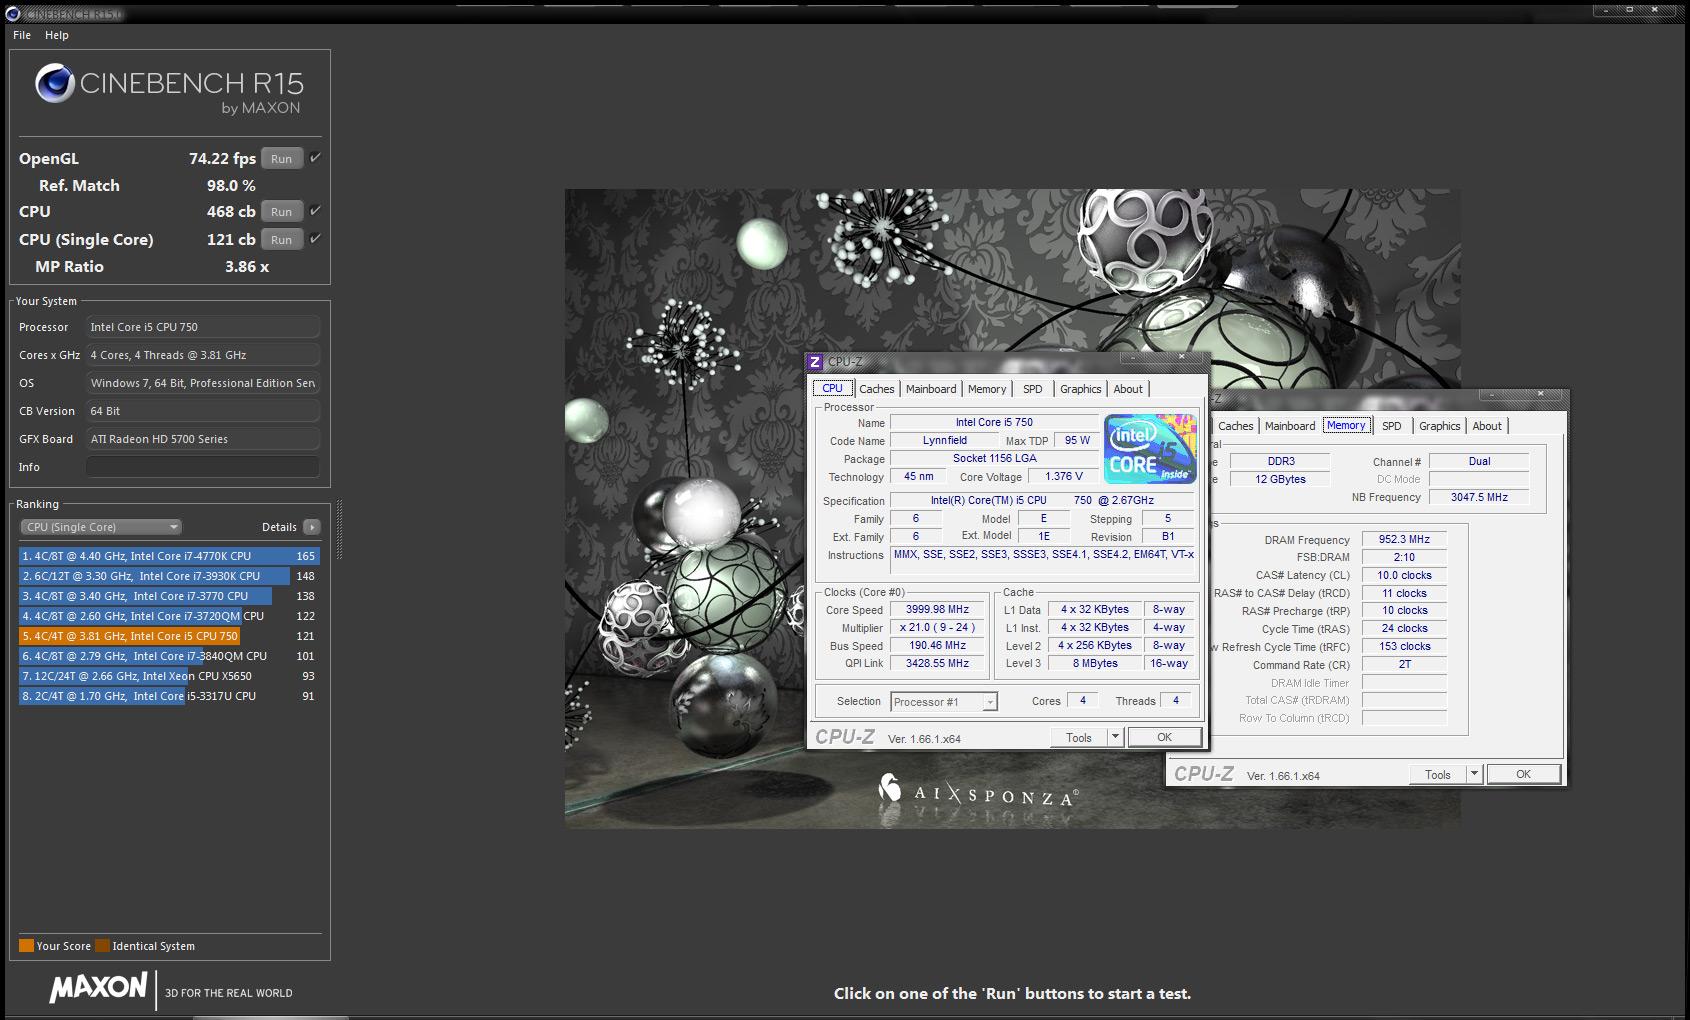This screenshot has height=1020, width=1690.
Task: Click the ranking panel splitter handle
Action: click(340, 529)
